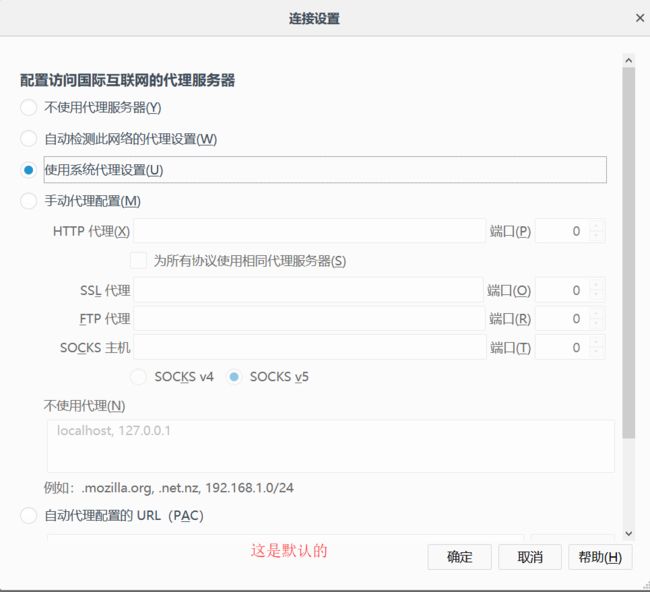This screenshot has width=650, height=592.
Task: Click the SOCKS host port stepper
Action: [x=597, y=348]
